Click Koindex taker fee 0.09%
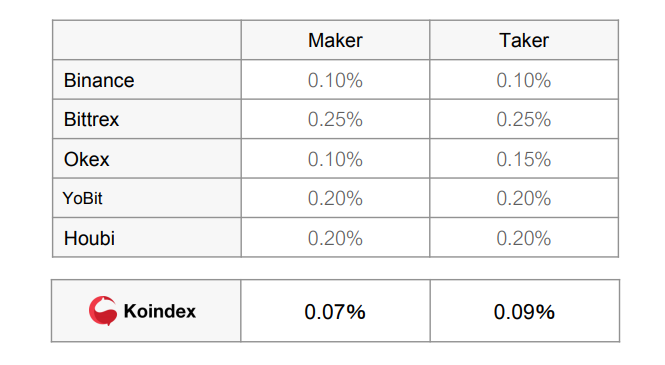665x365 pixels. 524,312
